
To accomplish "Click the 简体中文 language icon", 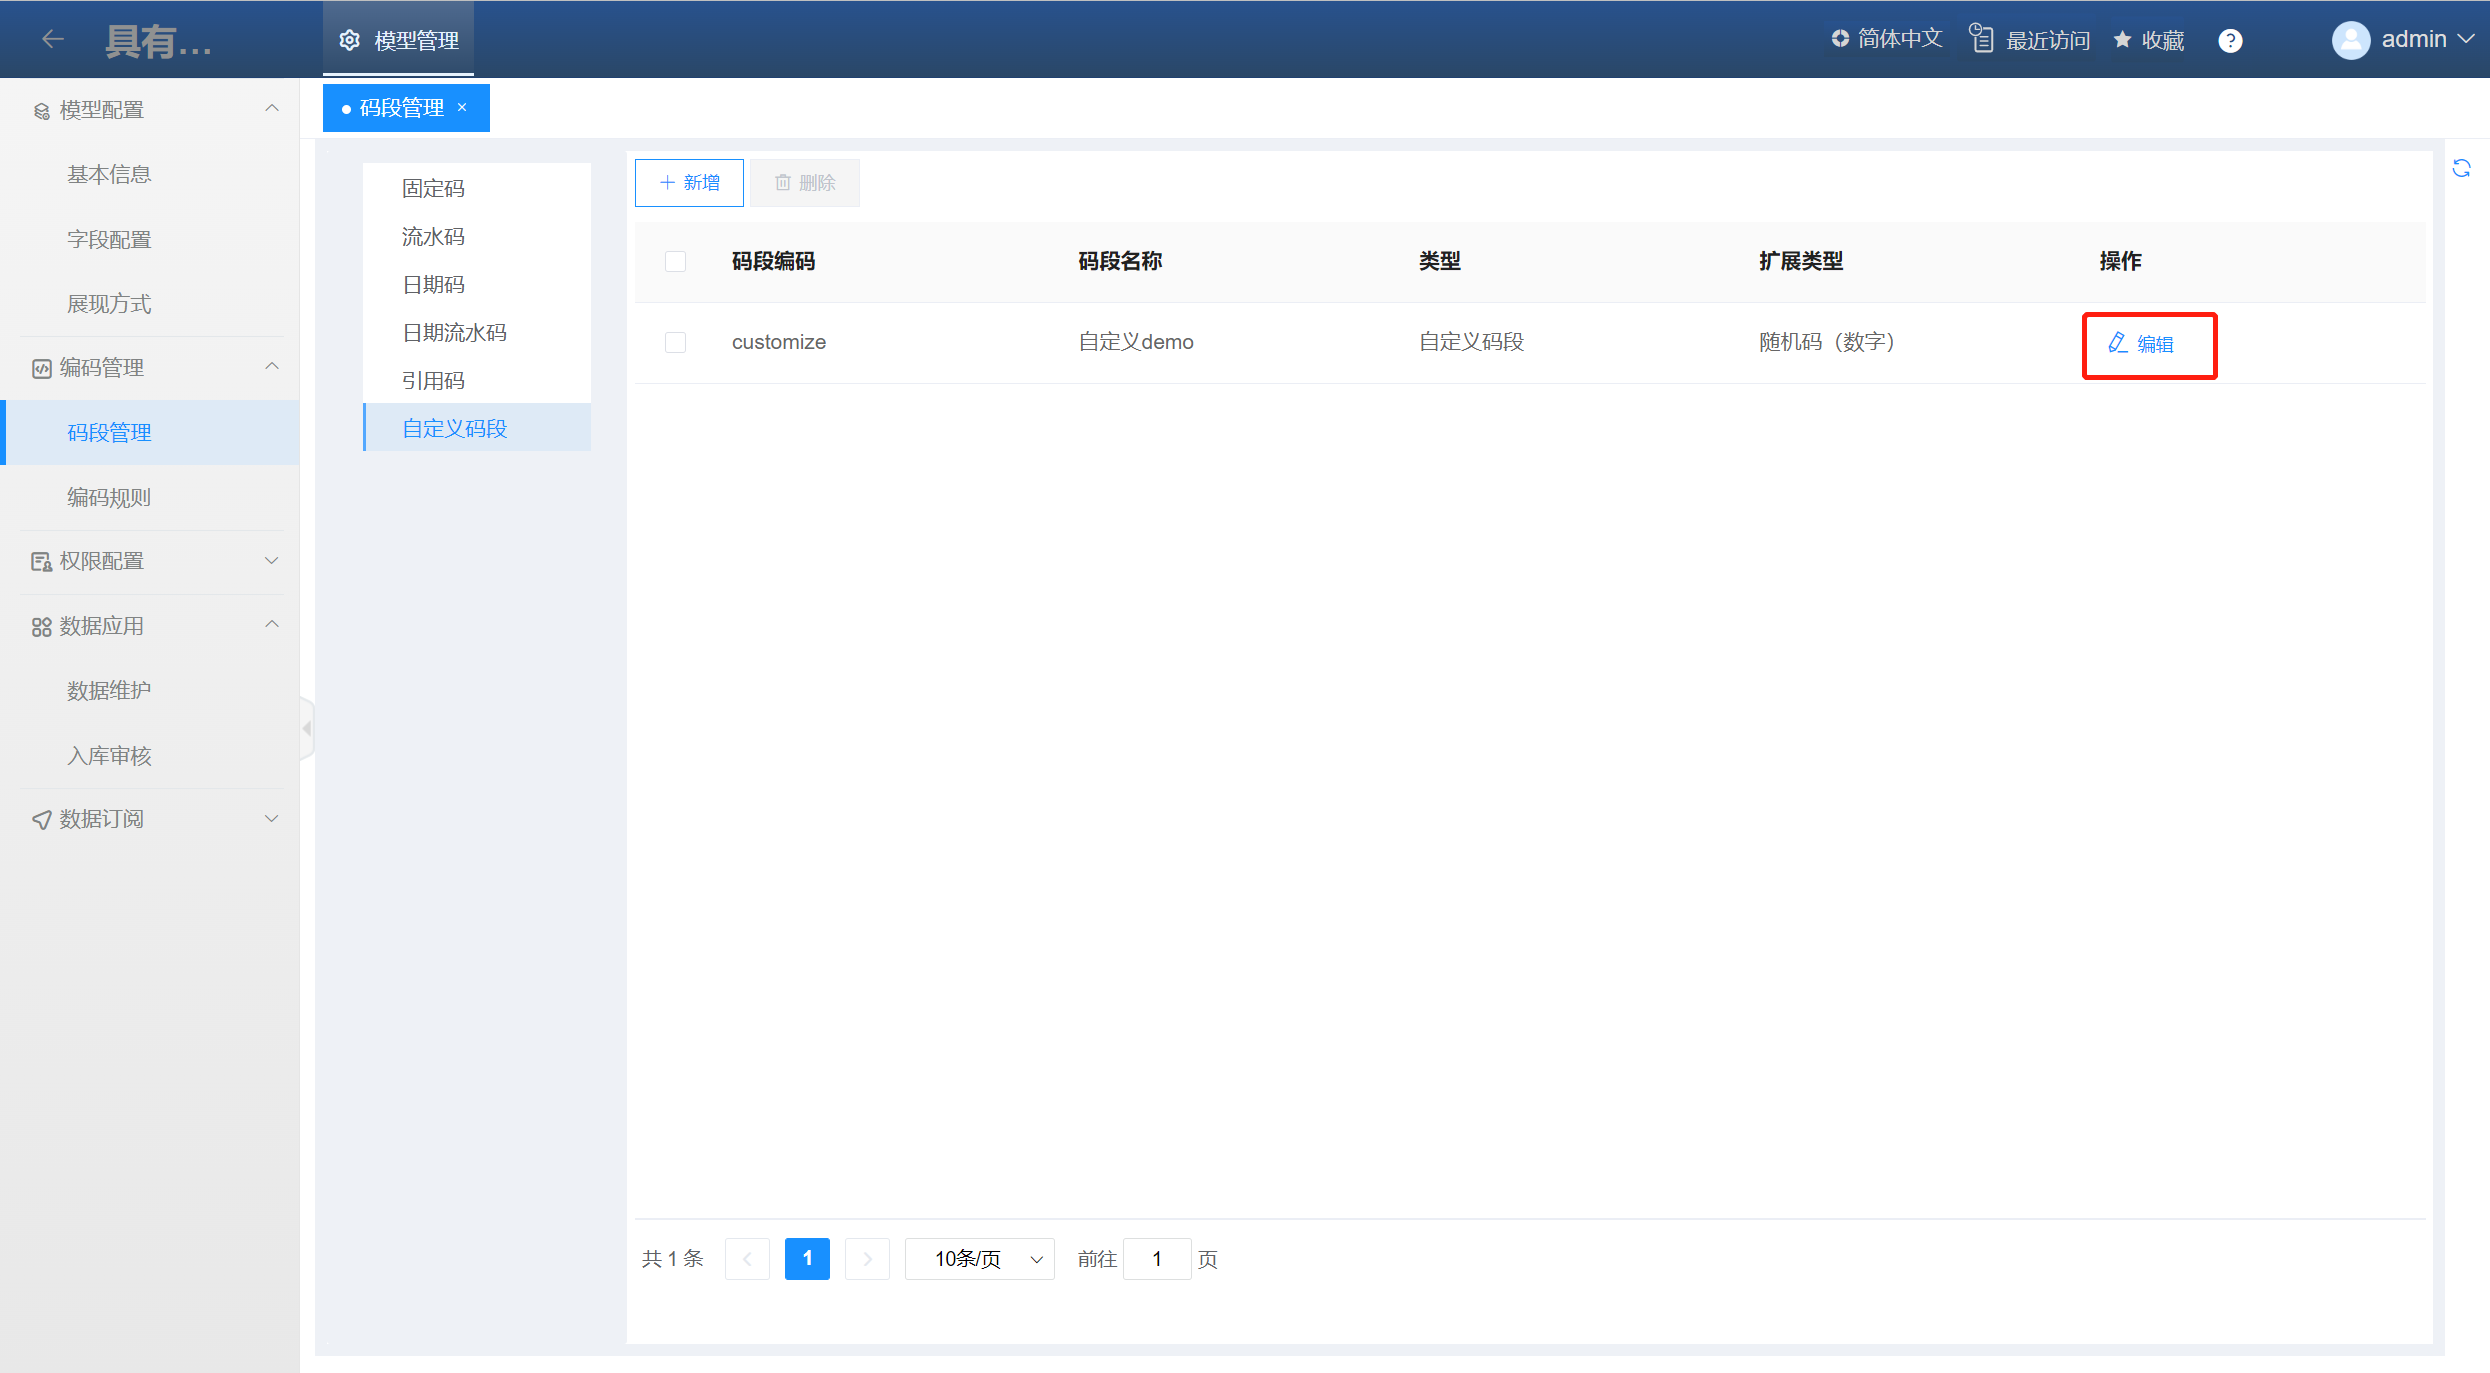I will pos(1840,38).
